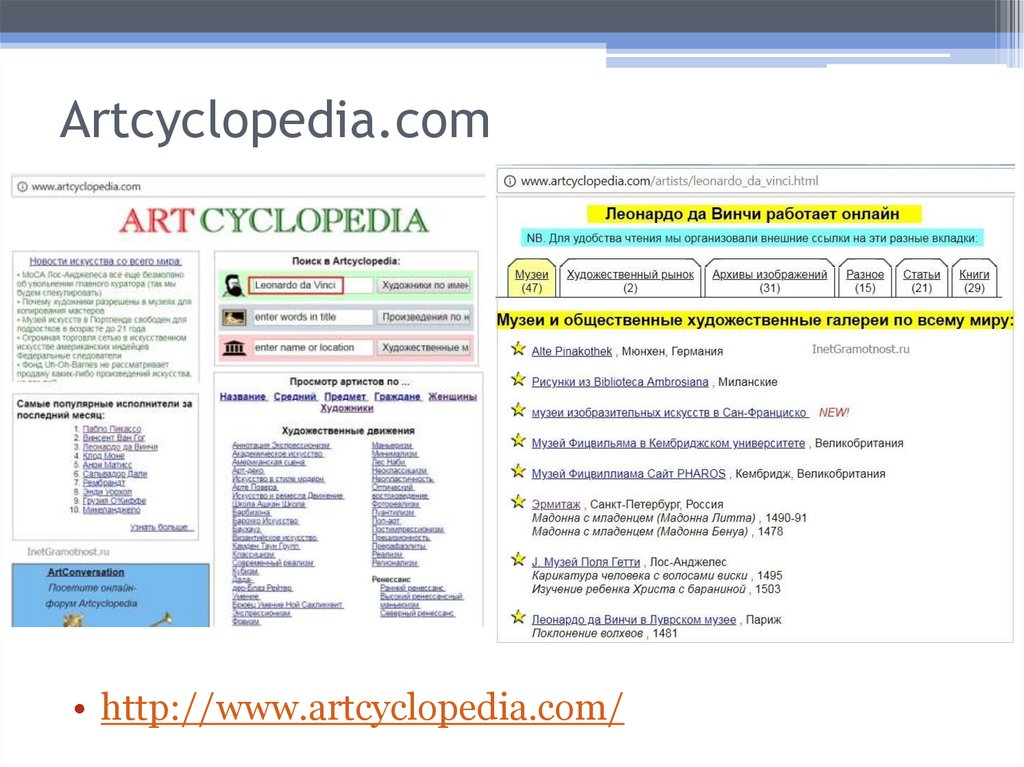Viewport: 1024px width, 767px height.
Task: Open the Женщины Художники link
Action: click(399, 402)
